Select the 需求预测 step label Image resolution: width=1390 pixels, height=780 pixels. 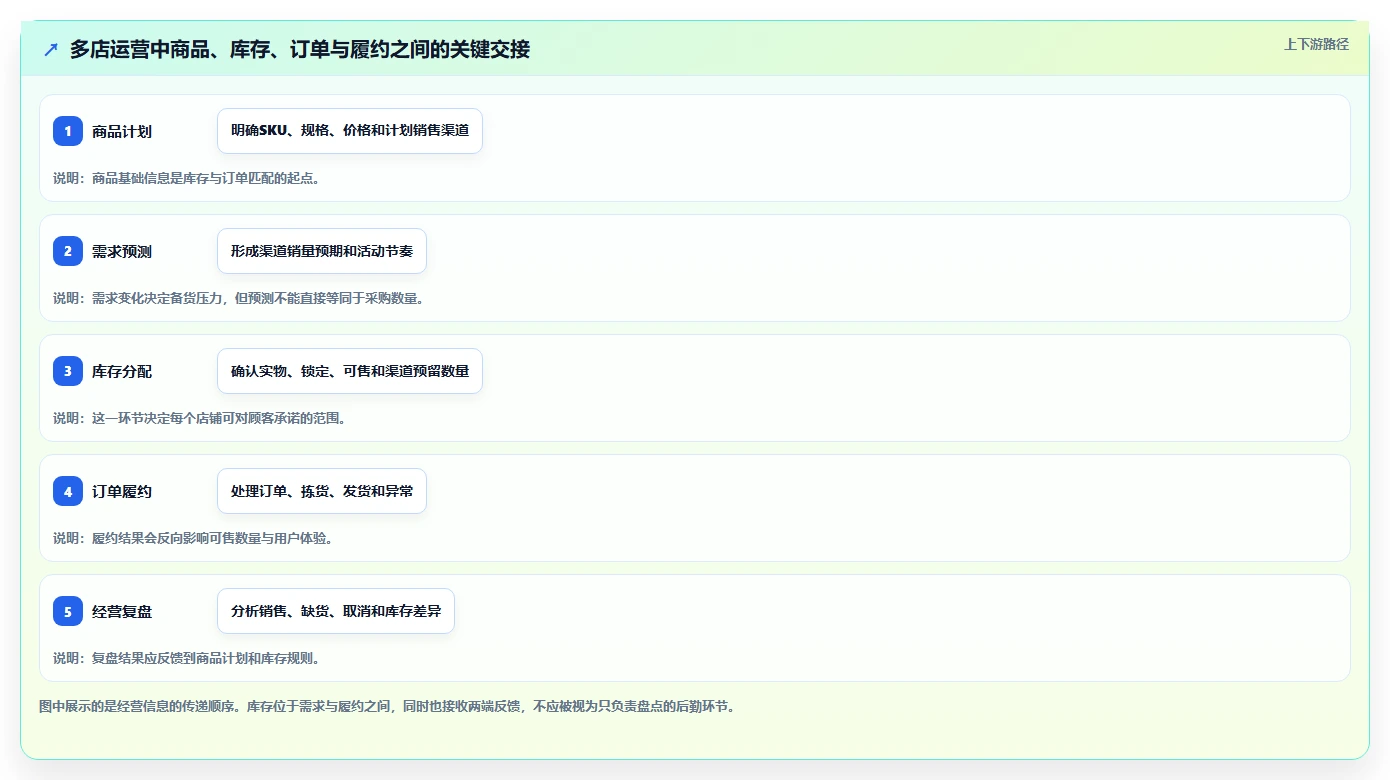pyautogui.click(x=122, y=251)
